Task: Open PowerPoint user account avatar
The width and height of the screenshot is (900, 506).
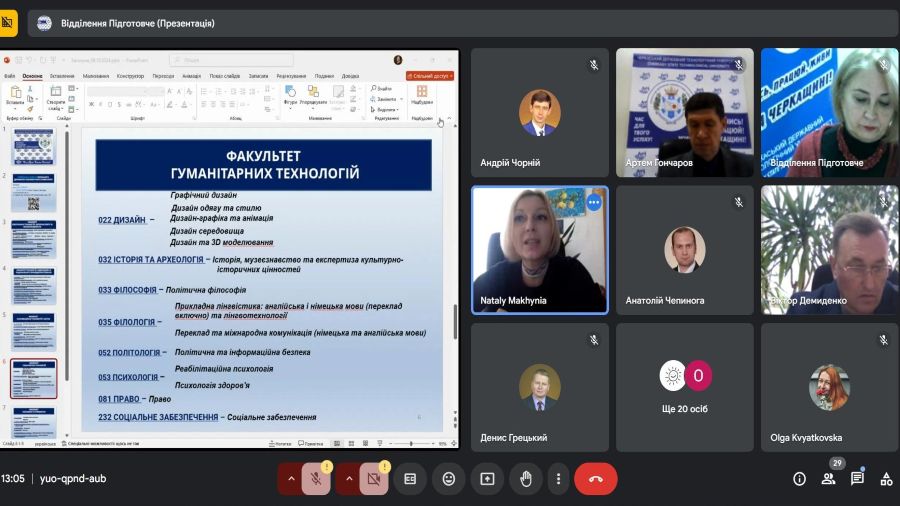Action: click(x=398, y=60)
